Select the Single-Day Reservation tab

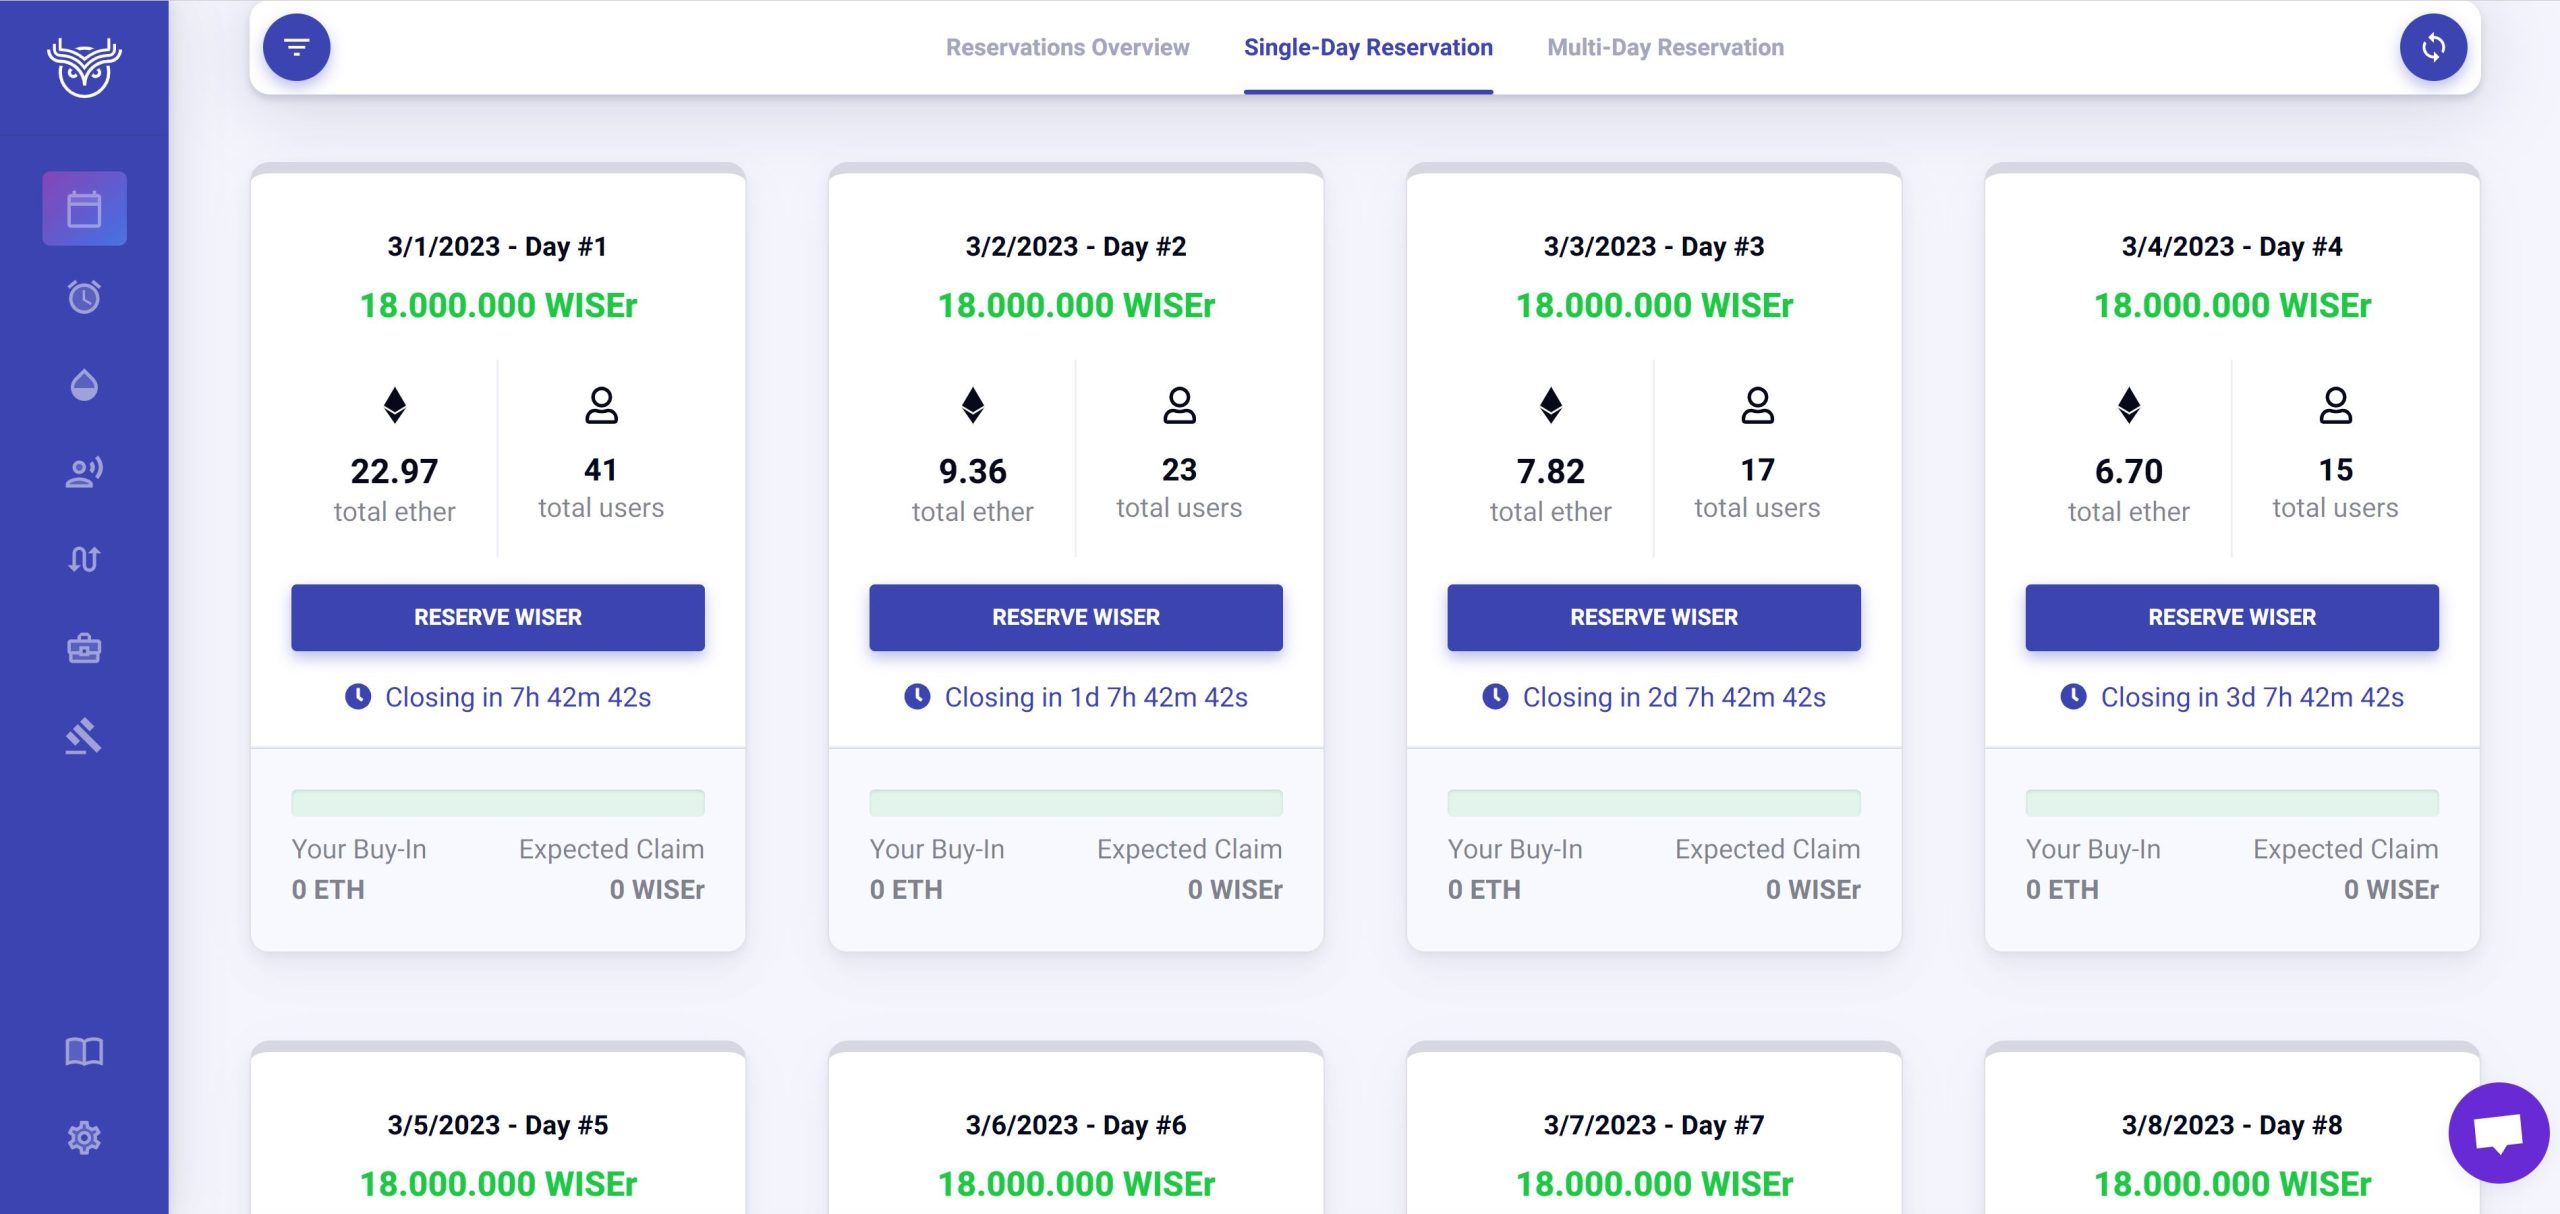[x=1368, y=47]
